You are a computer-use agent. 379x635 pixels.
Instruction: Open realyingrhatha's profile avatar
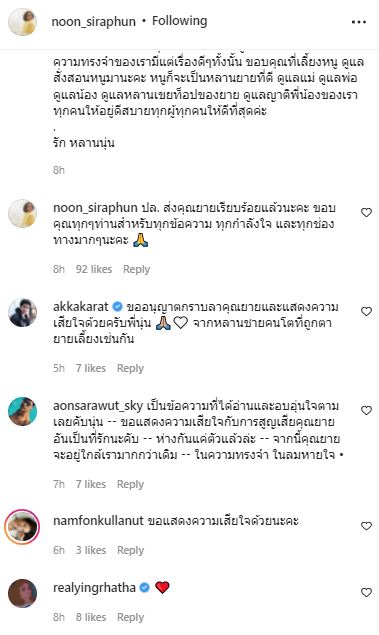tap(23, 593)
